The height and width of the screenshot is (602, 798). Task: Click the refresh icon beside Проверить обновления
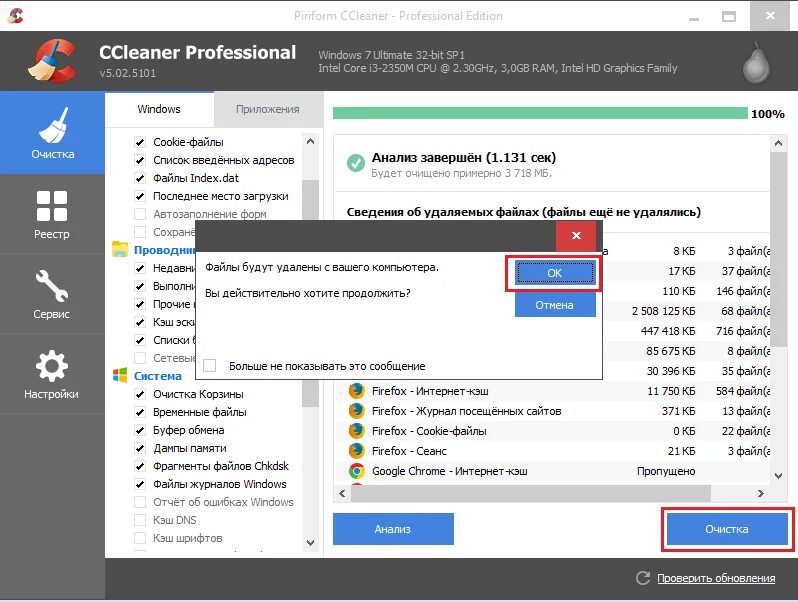coord(643,578)
